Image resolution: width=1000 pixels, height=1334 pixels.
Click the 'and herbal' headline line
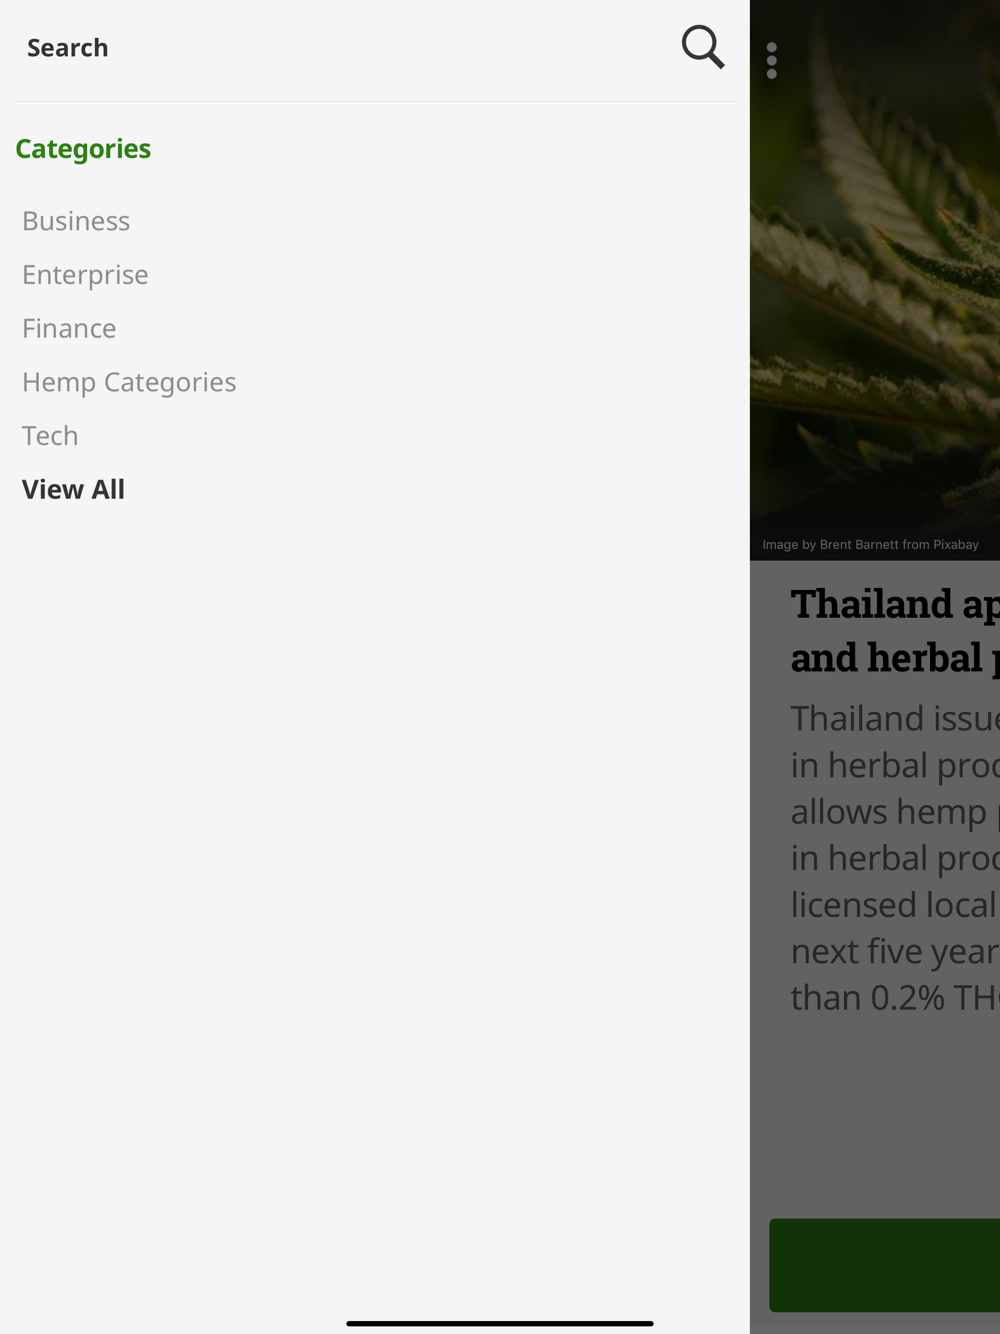pos(895,658)
